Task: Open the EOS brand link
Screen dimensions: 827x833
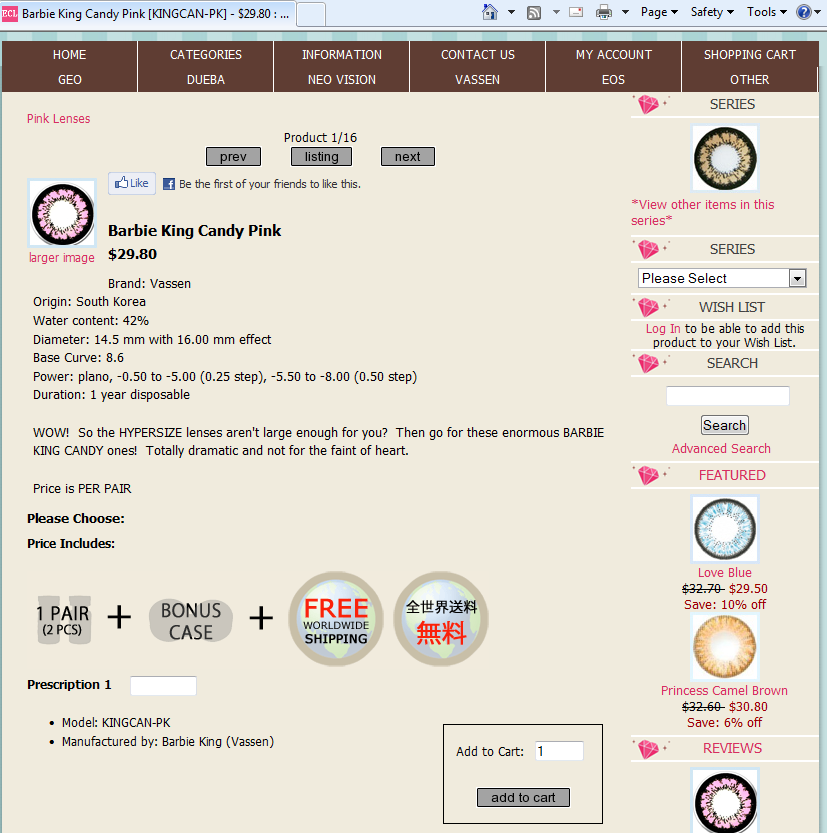Action: [613, 80]
